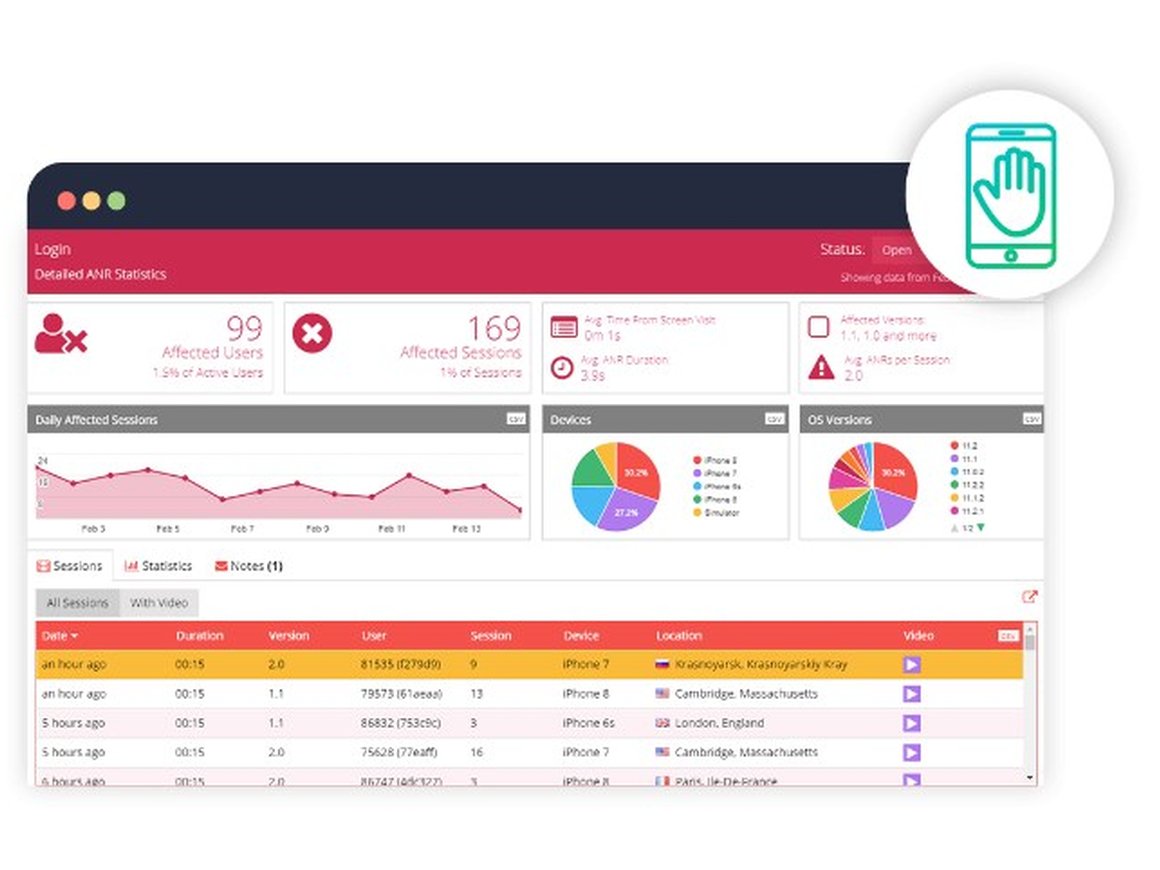Open the Notes (1) tab
This screenshot has width=1160, height=870.
click(x=249, y=566)
